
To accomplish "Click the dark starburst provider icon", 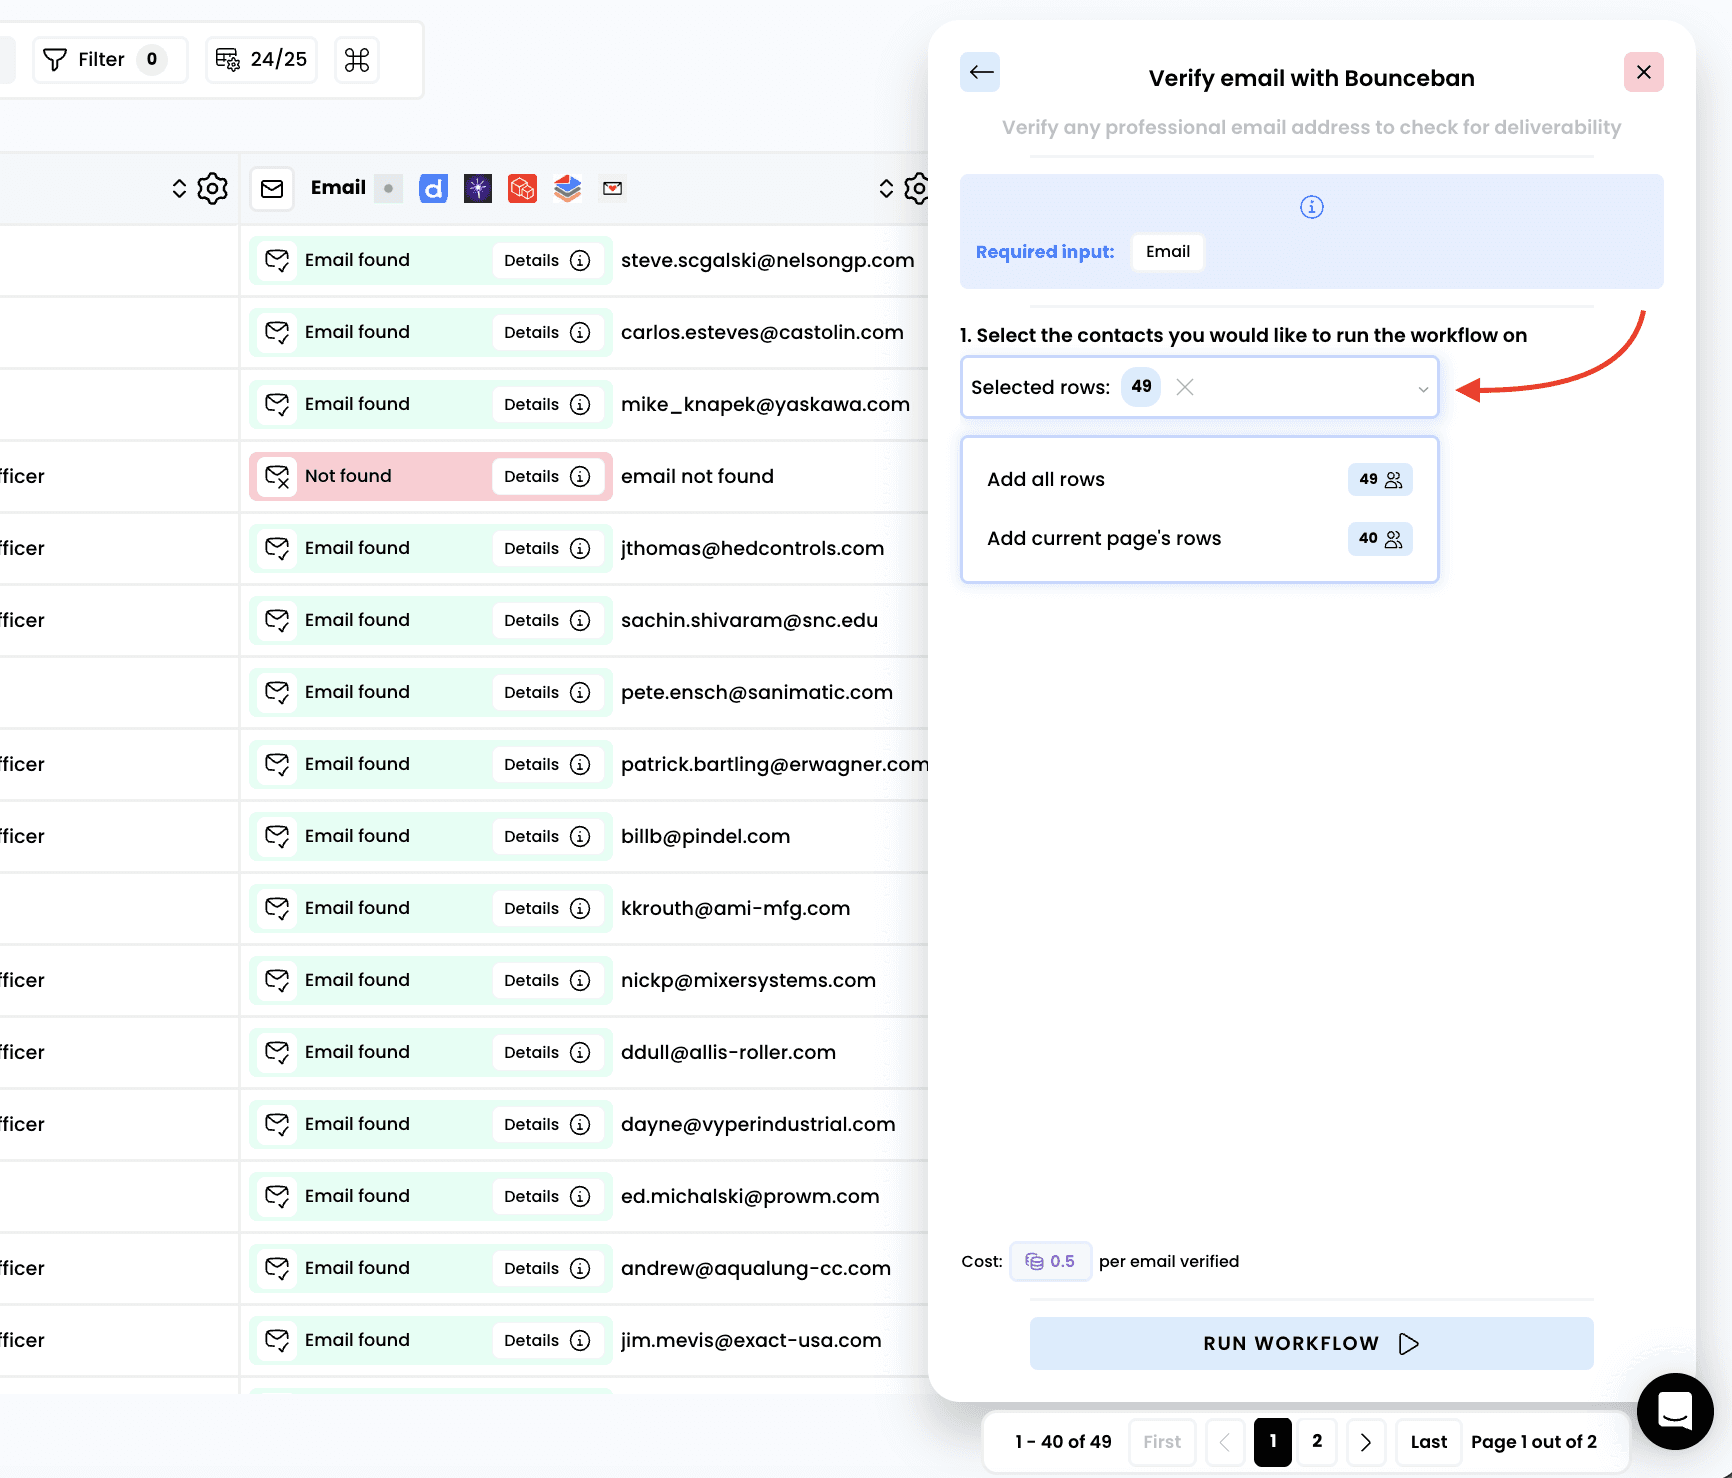I will (x=478, y=188).
